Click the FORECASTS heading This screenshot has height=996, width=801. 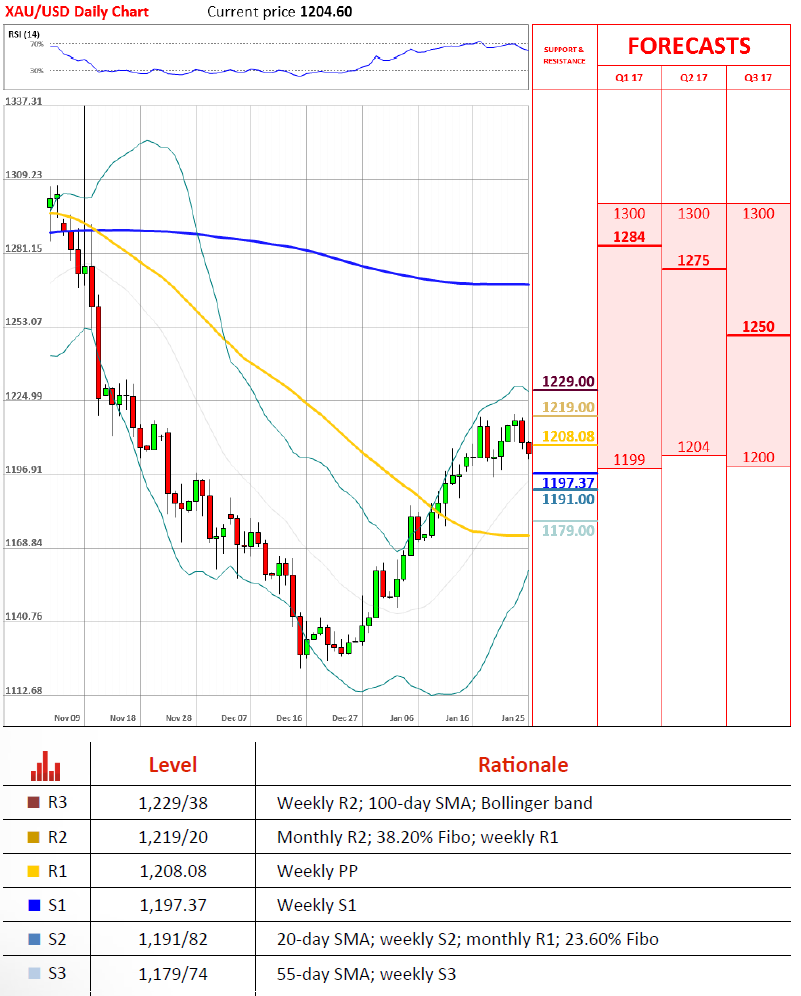689,46
